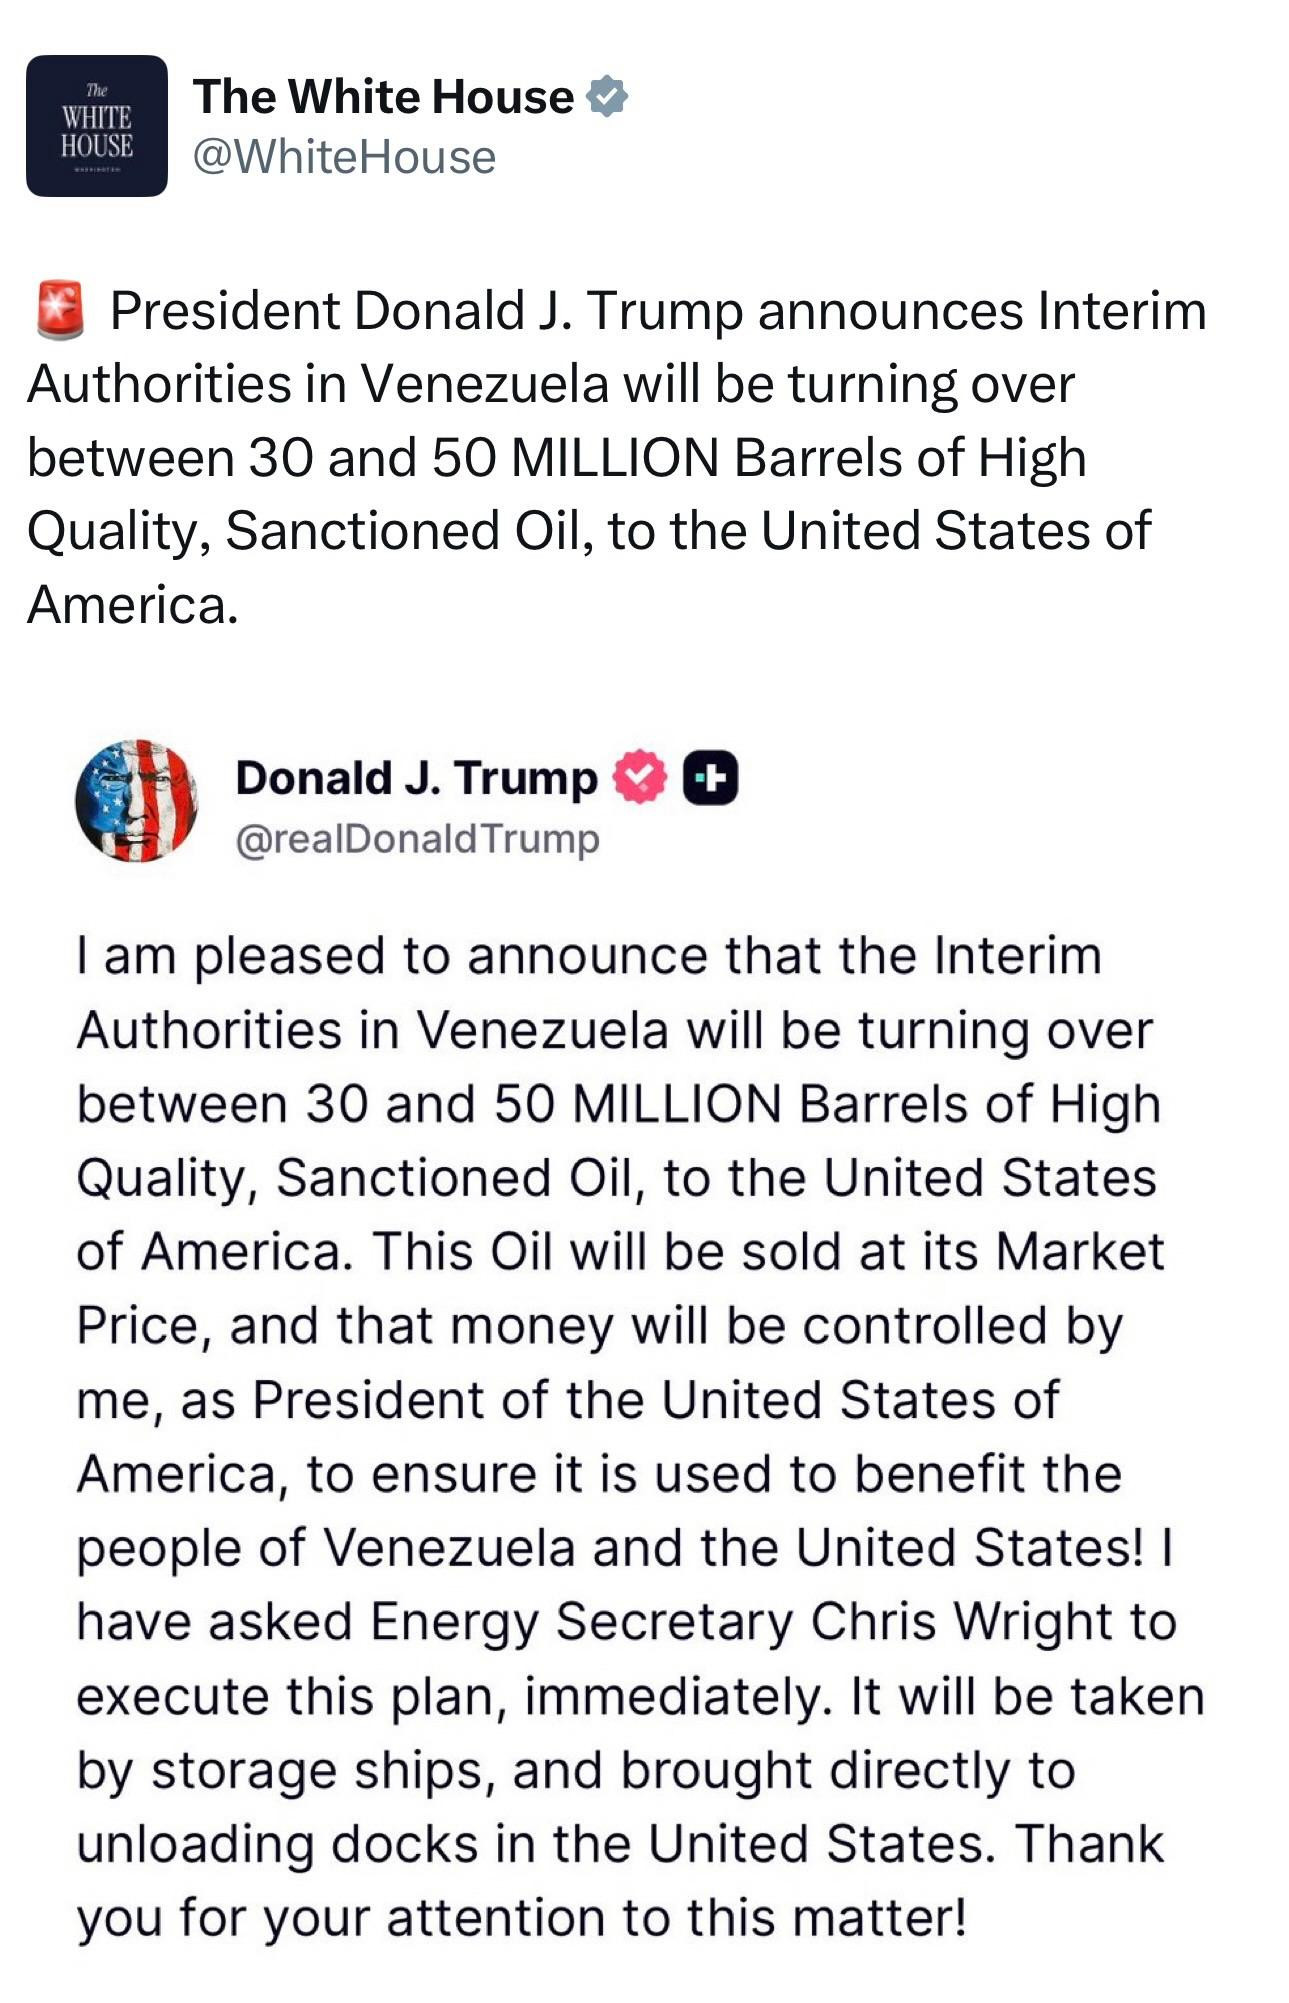Click the @realDonaldTrump handle
Image resolution: width=1289 pixels, height=2003 pixels.
(418, 838)
